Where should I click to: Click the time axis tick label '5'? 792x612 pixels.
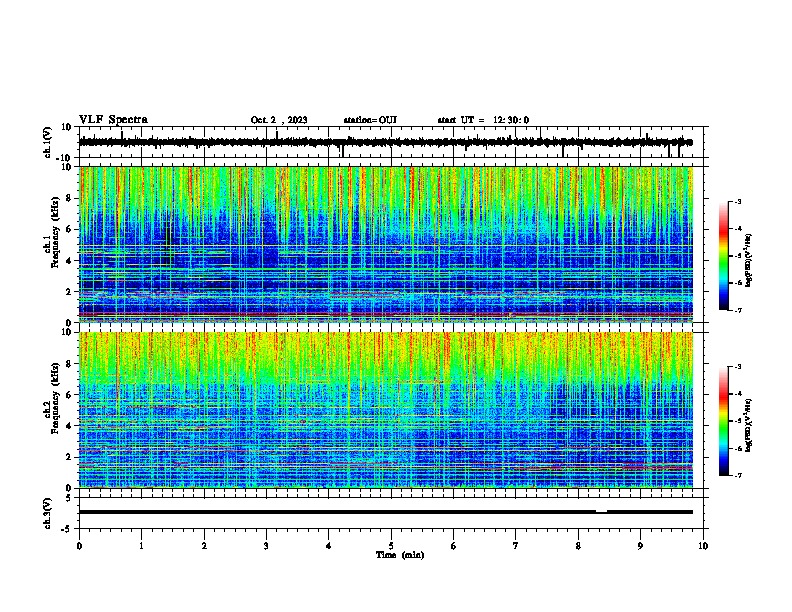pos(391,546)
